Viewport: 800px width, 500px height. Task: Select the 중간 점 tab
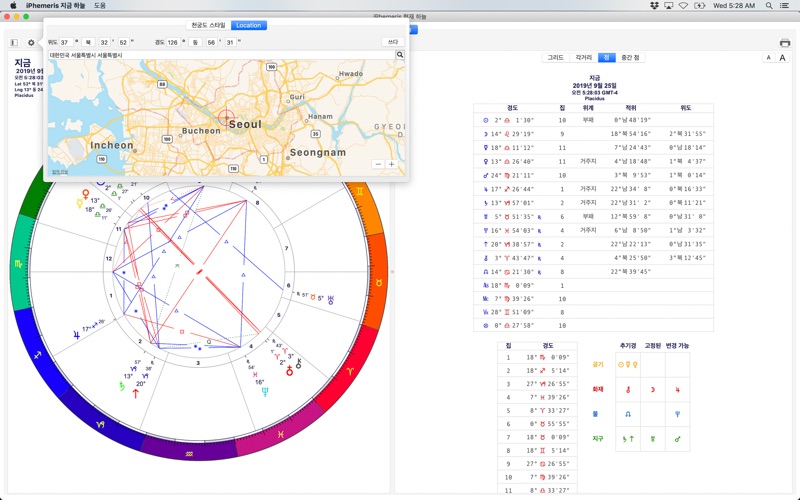click(630, 58)
